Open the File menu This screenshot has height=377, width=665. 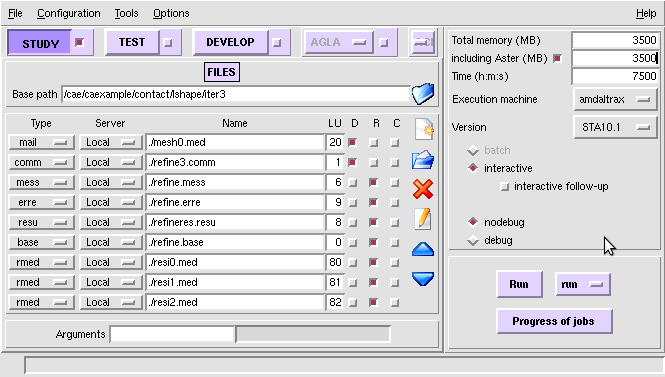[15, 13]
